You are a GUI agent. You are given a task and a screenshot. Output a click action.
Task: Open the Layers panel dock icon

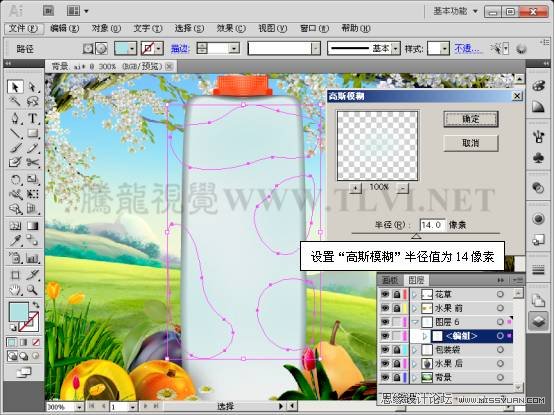pyautogui.click(x=539, y=322)
